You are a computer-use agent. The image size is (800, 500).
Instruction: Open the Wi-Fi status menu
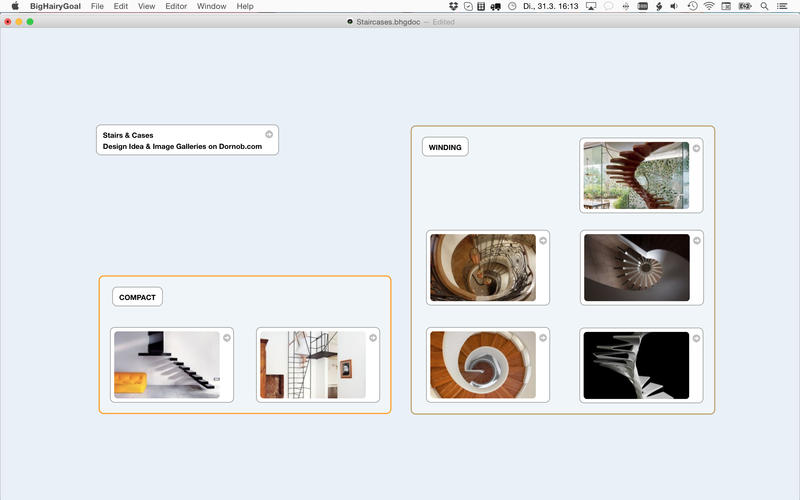coord(709,6)
